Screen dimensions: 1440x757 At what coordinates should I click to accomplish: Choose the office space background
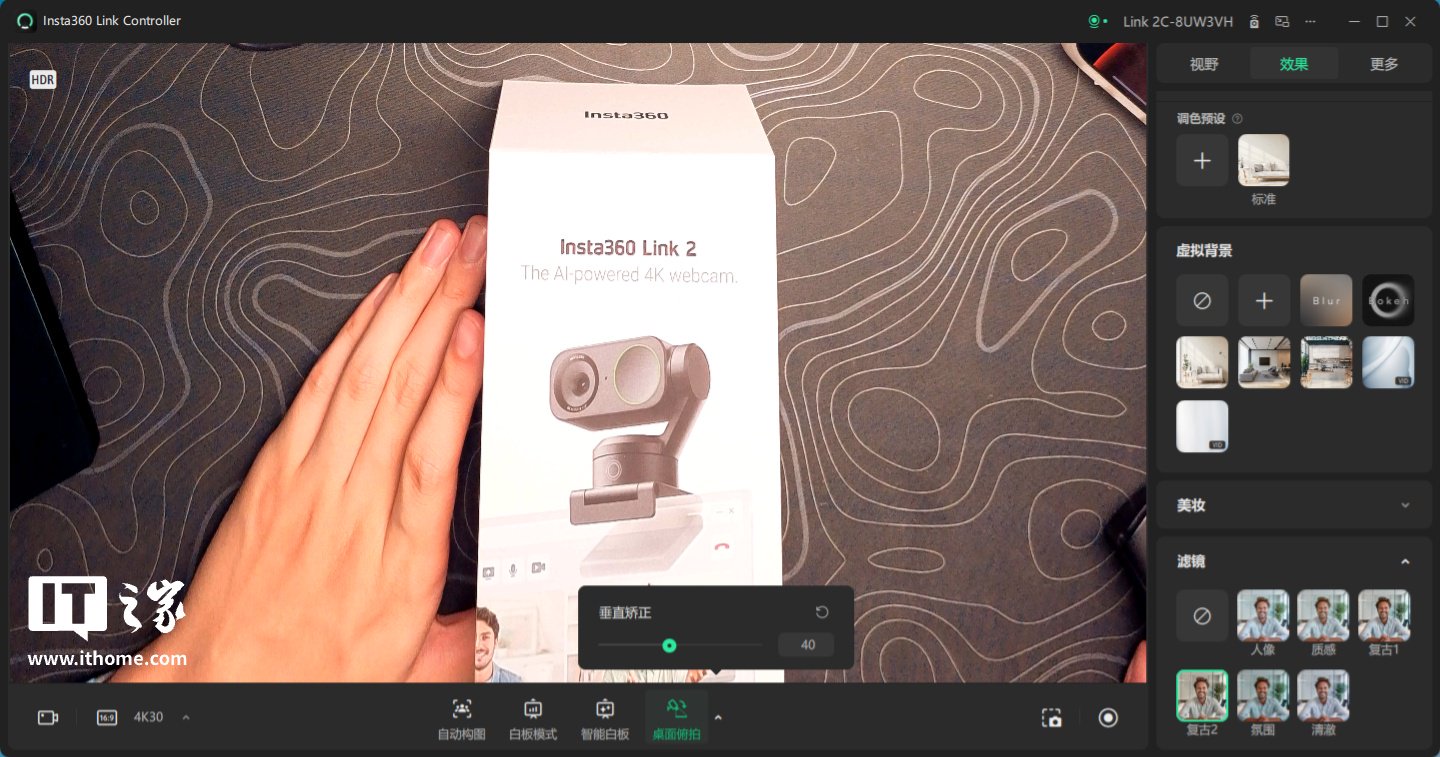click(1326, 362)
